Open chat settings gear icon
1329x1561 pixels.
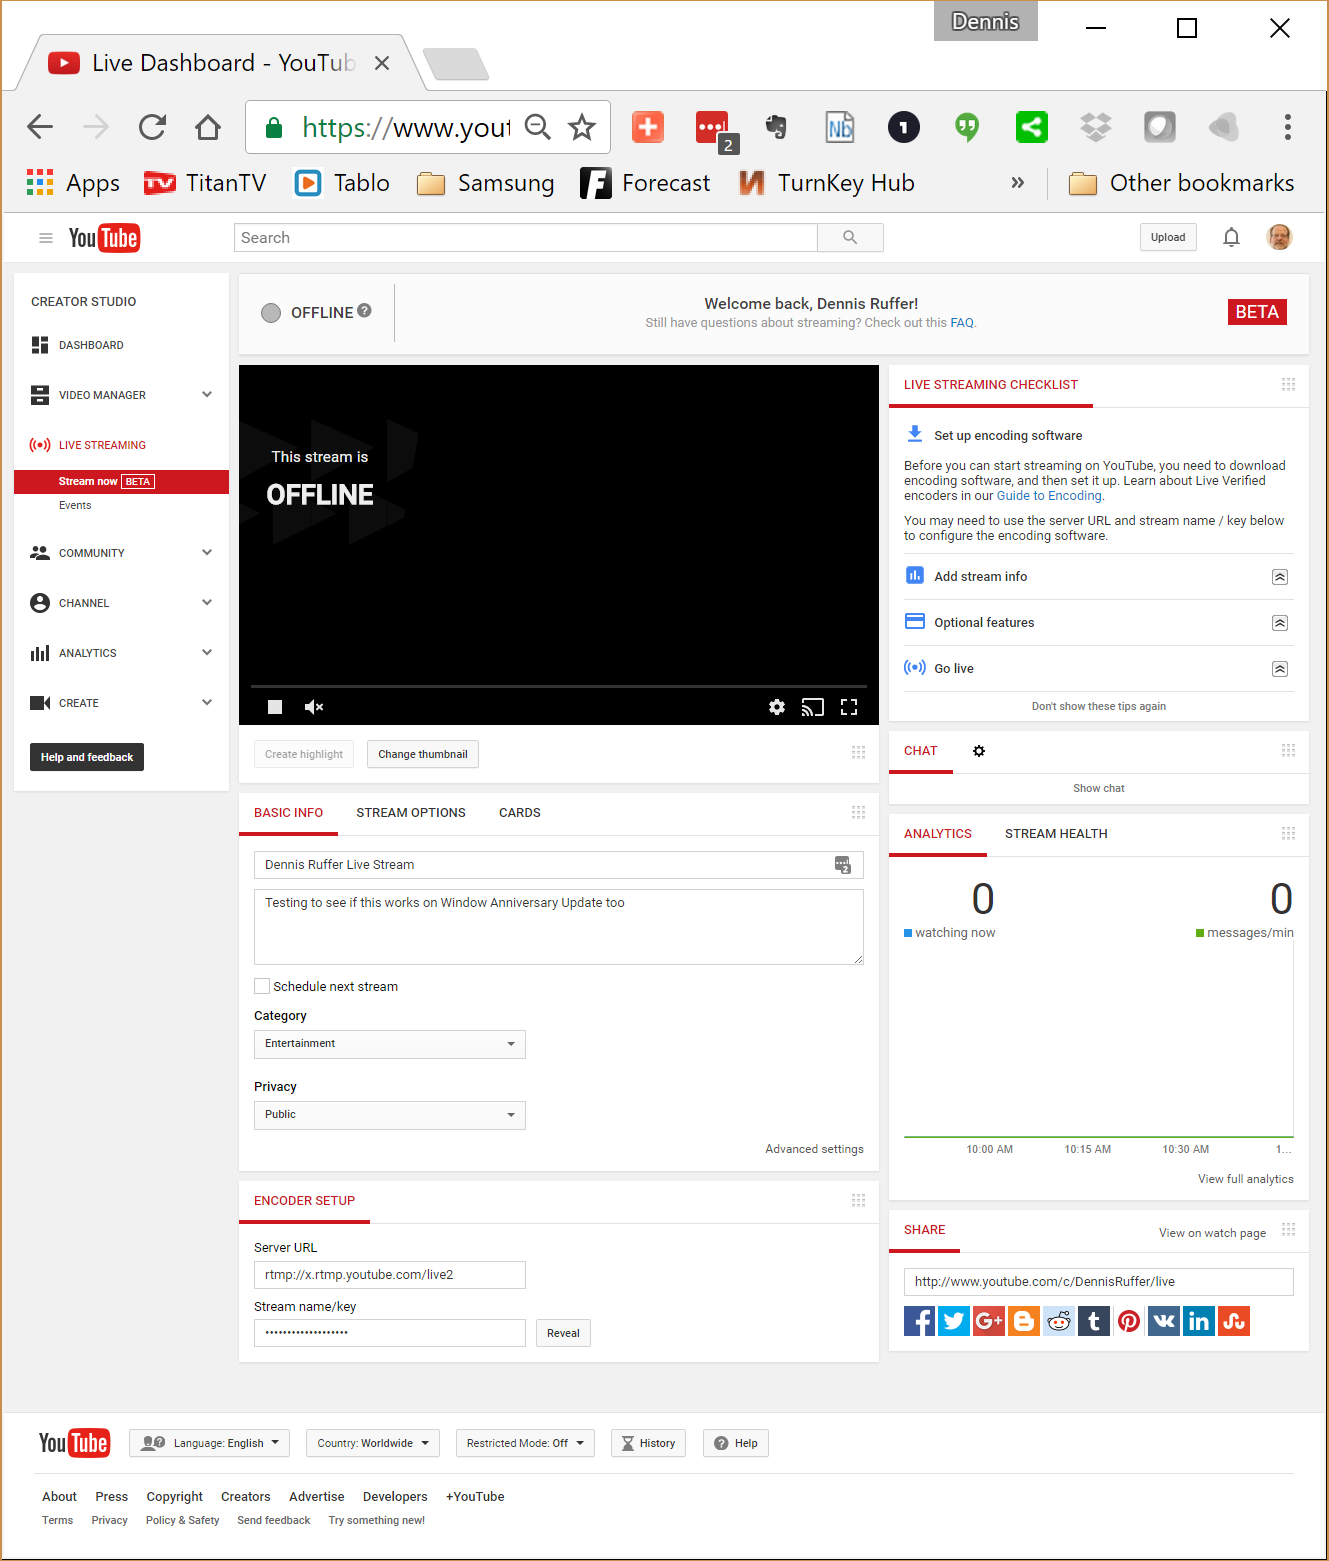pos(979,751)
